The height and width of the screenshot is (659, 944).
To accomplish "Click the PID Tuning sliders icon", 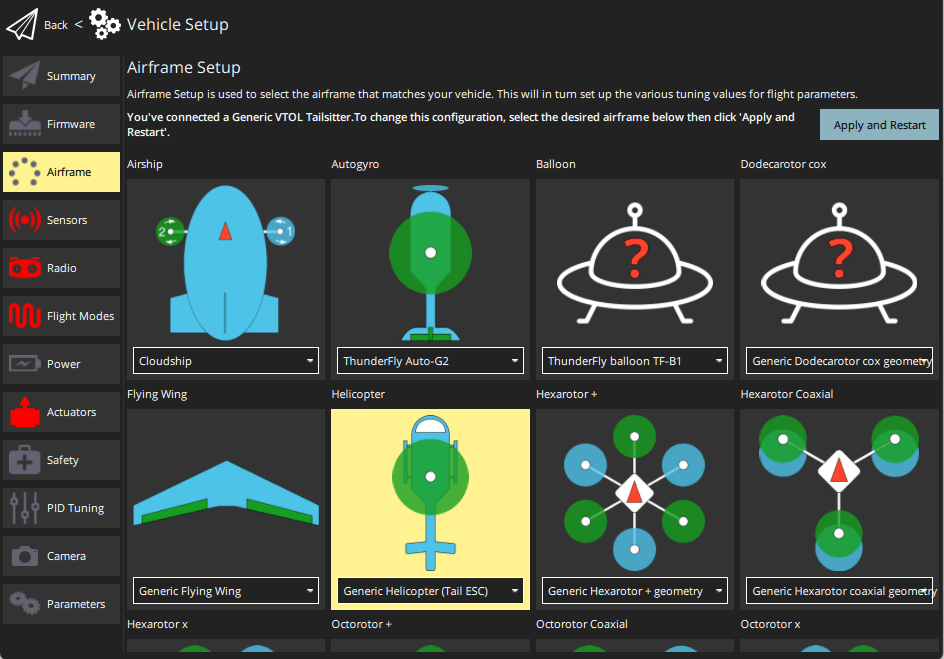I will [24, 508].
